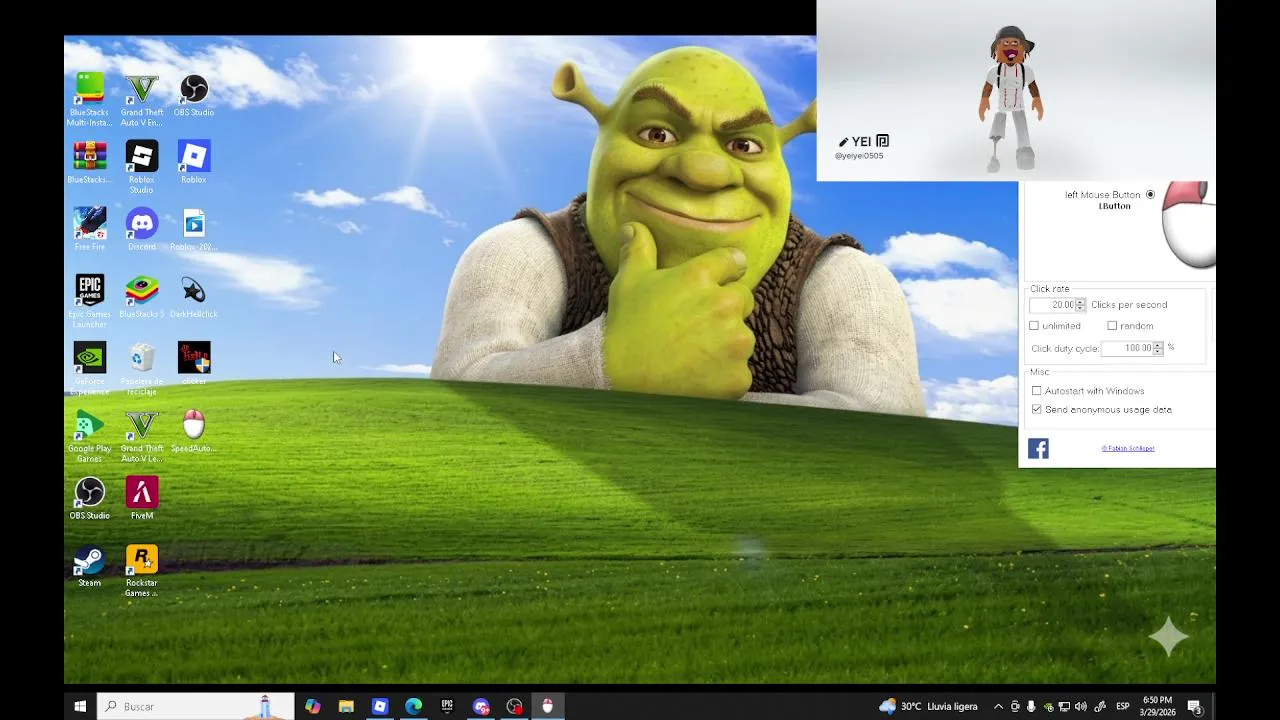Click the Click duty cycle stepper arrows
This screenshot has height=720, width=1280.
[x=1158, y=348]
